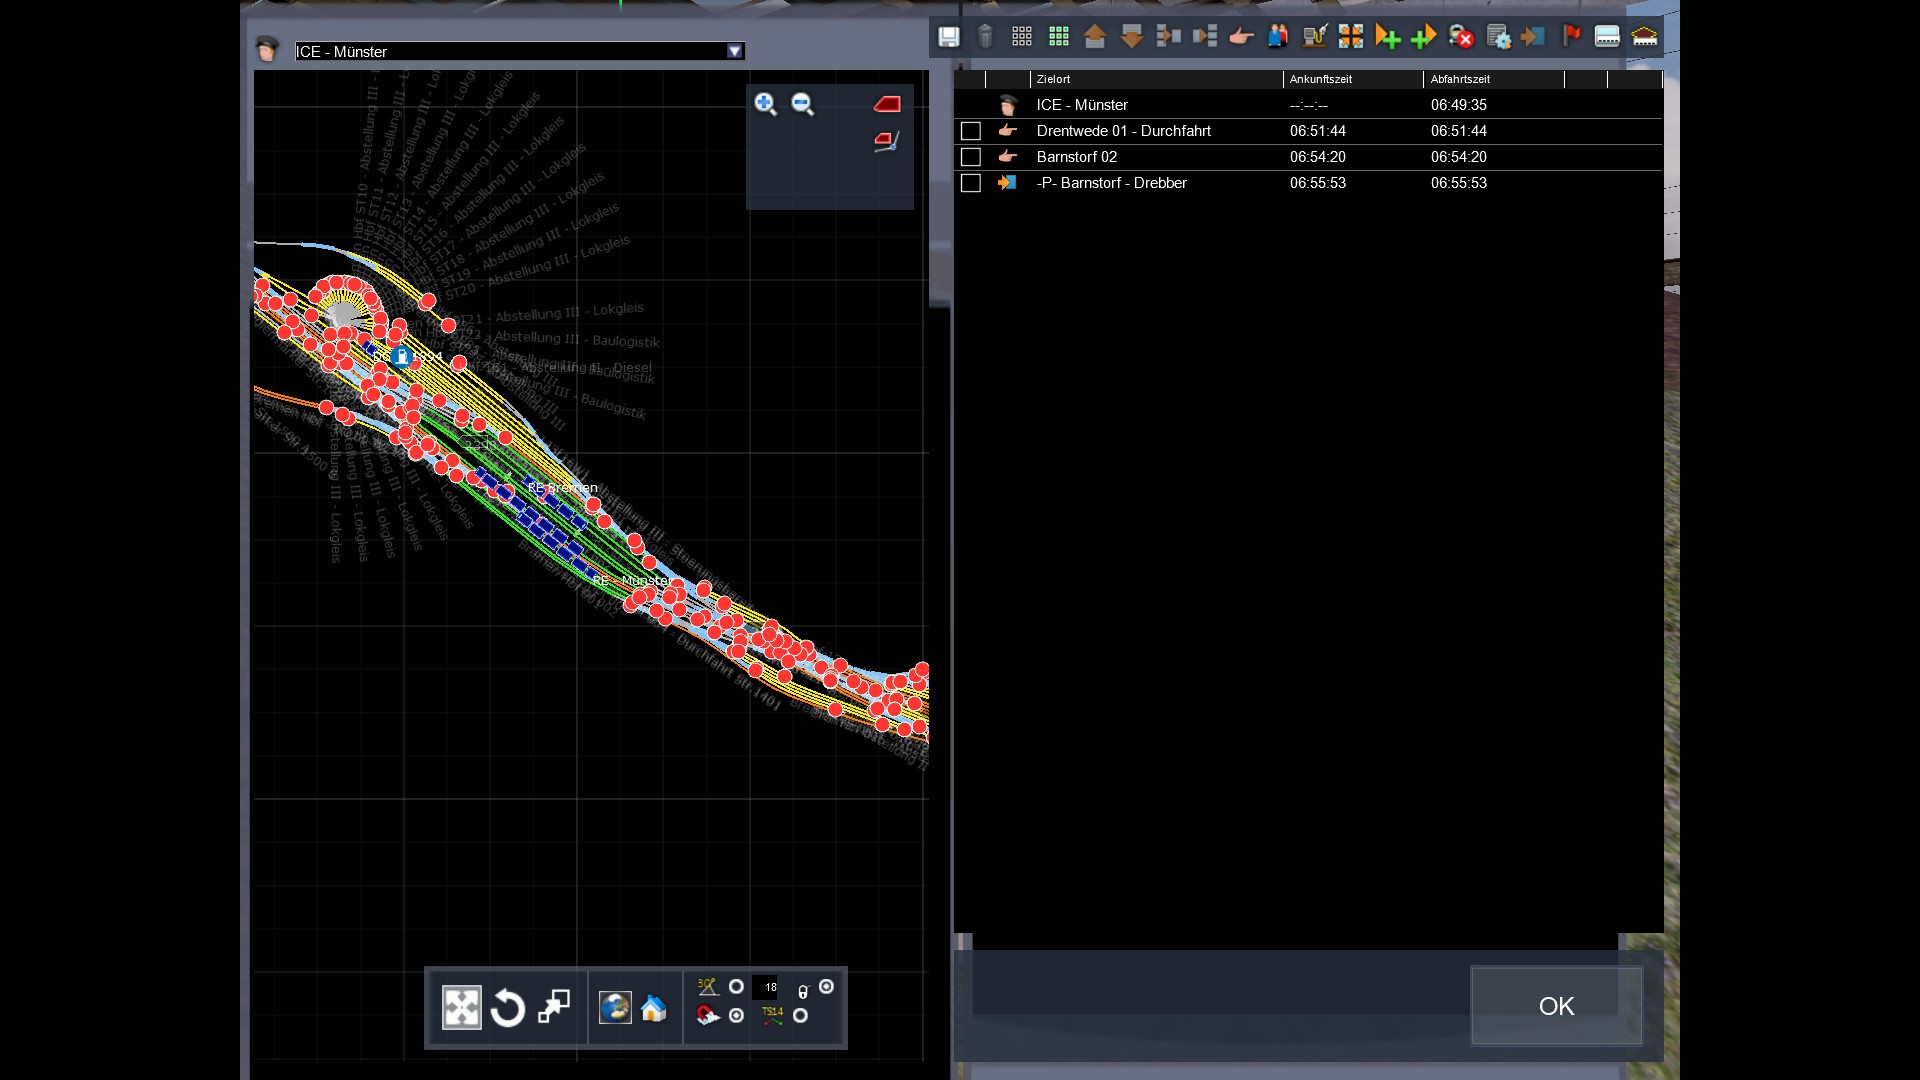Click the house home view icon

[x=654, y=1008]
